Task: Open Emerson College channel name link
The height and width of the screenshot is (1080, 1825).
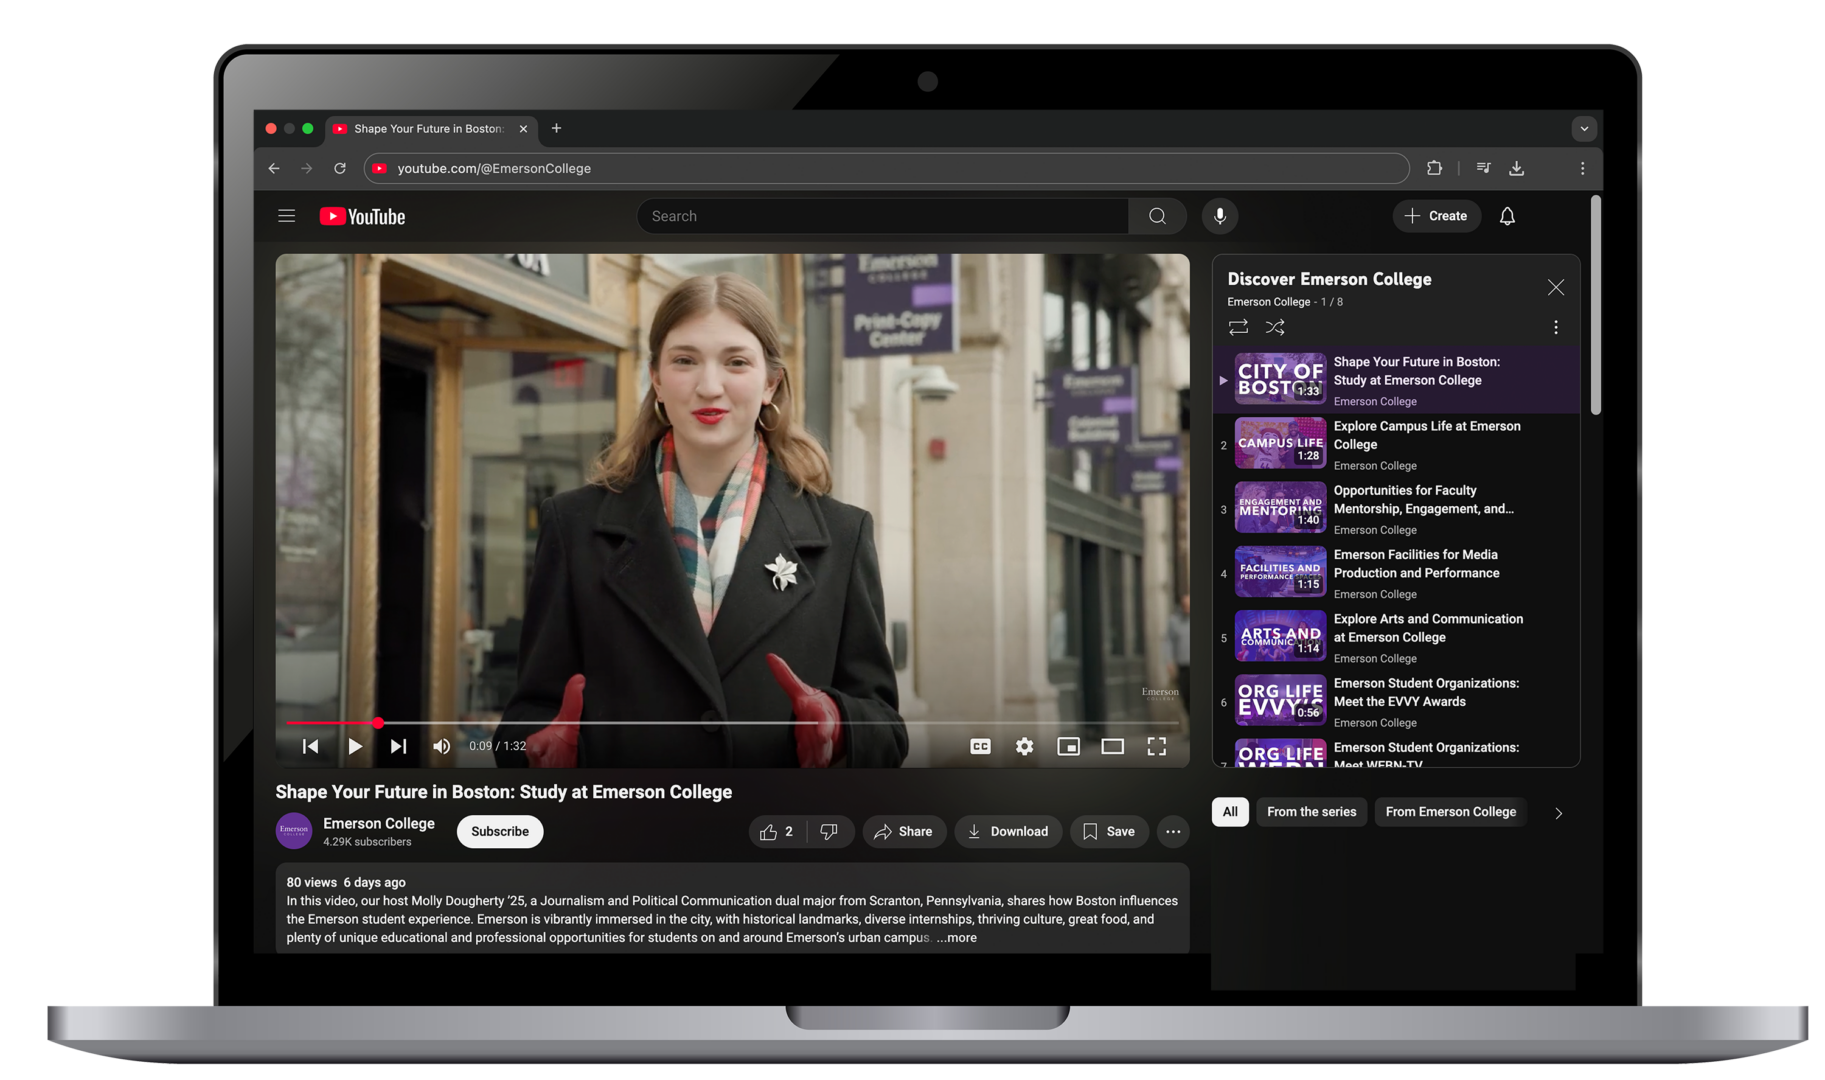Action: [x=379, y=823]
